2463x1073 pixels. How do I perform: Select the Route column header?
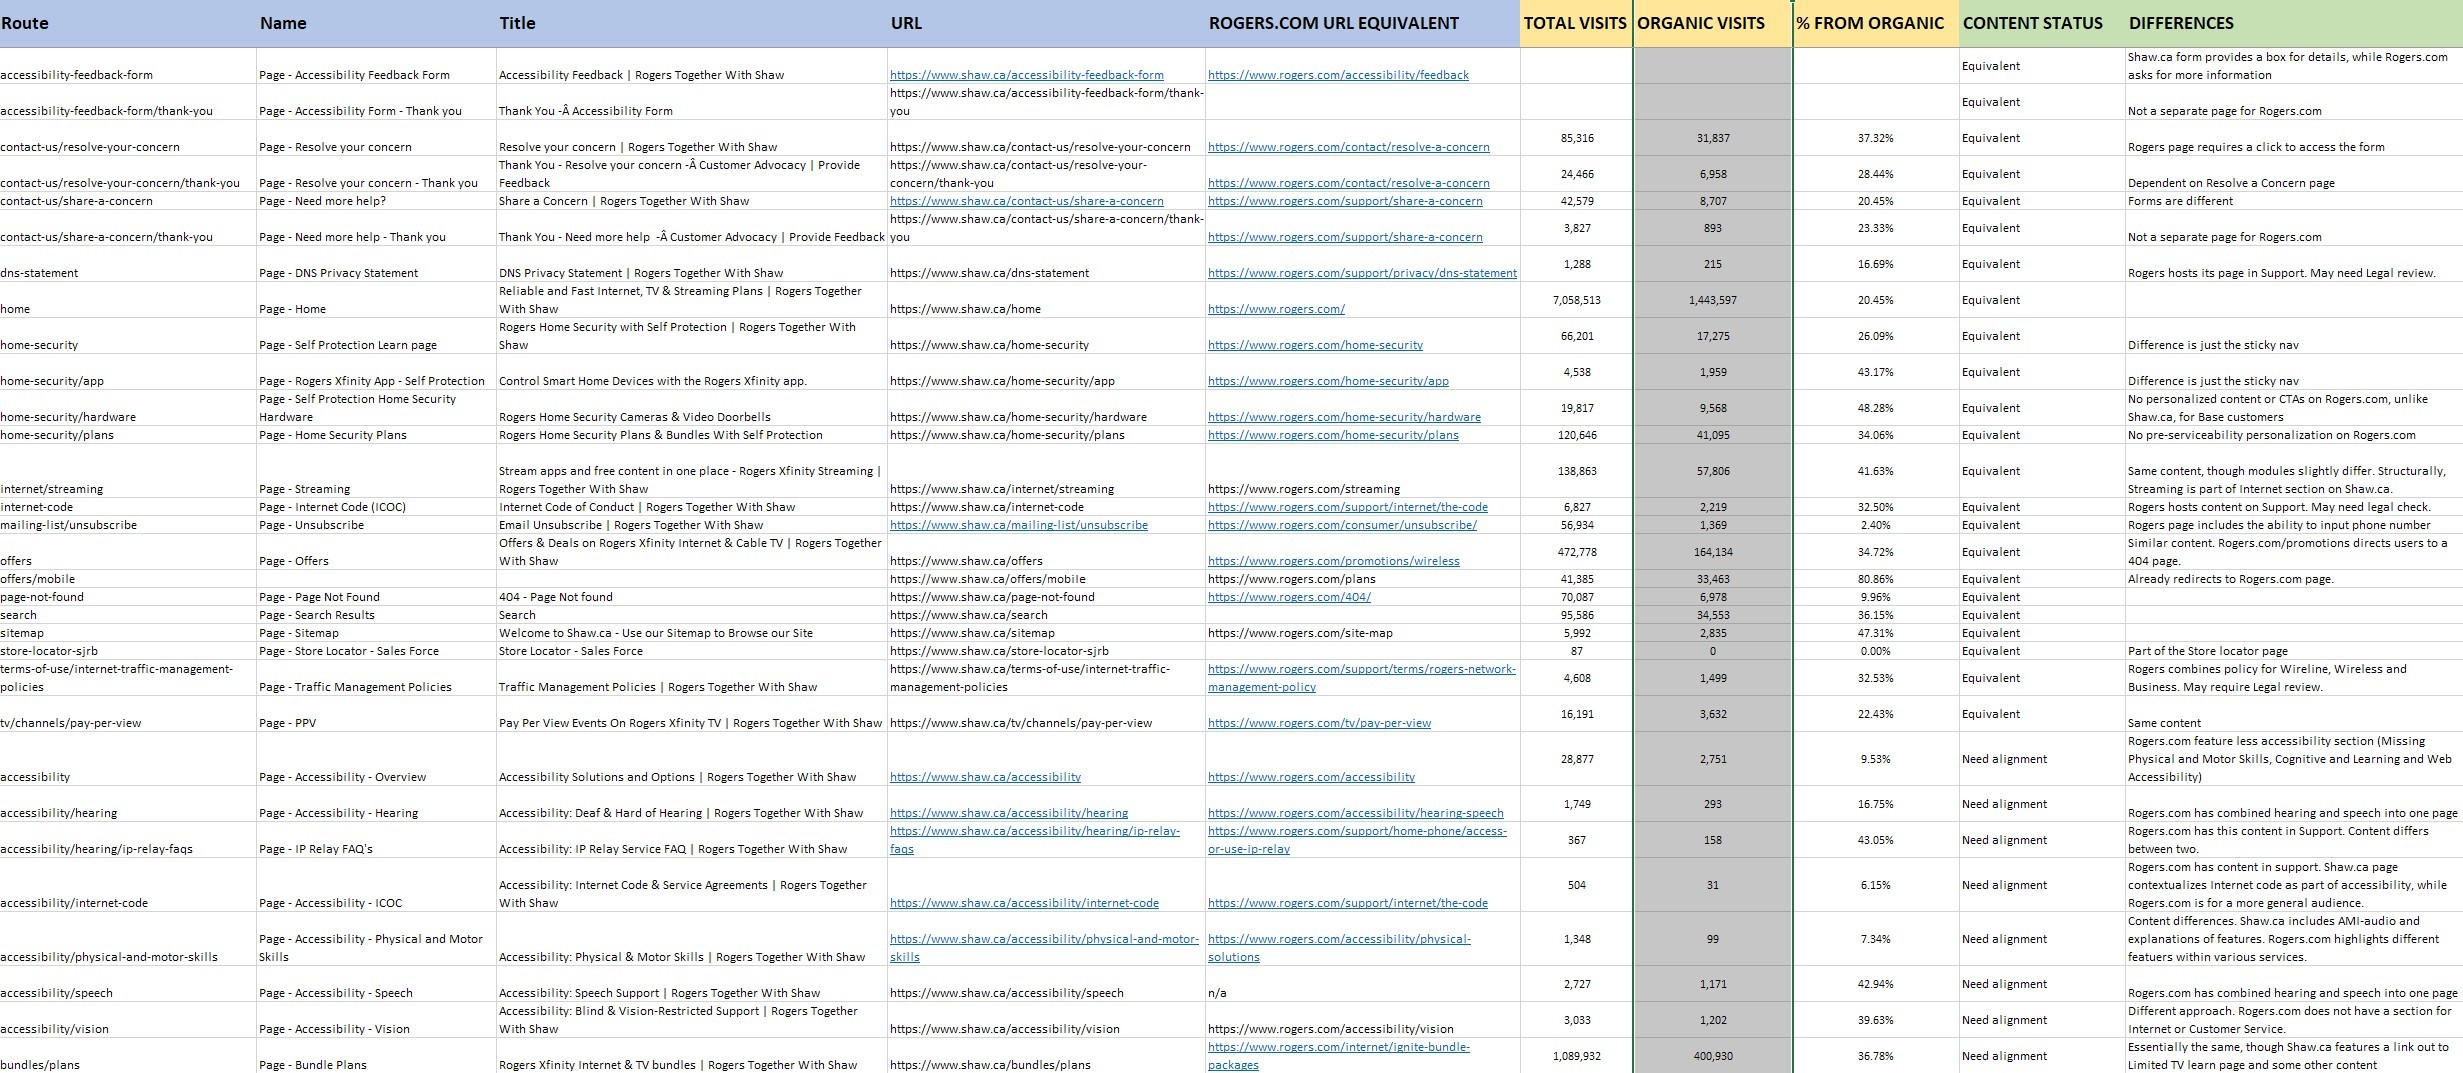[x=128, y=23]
